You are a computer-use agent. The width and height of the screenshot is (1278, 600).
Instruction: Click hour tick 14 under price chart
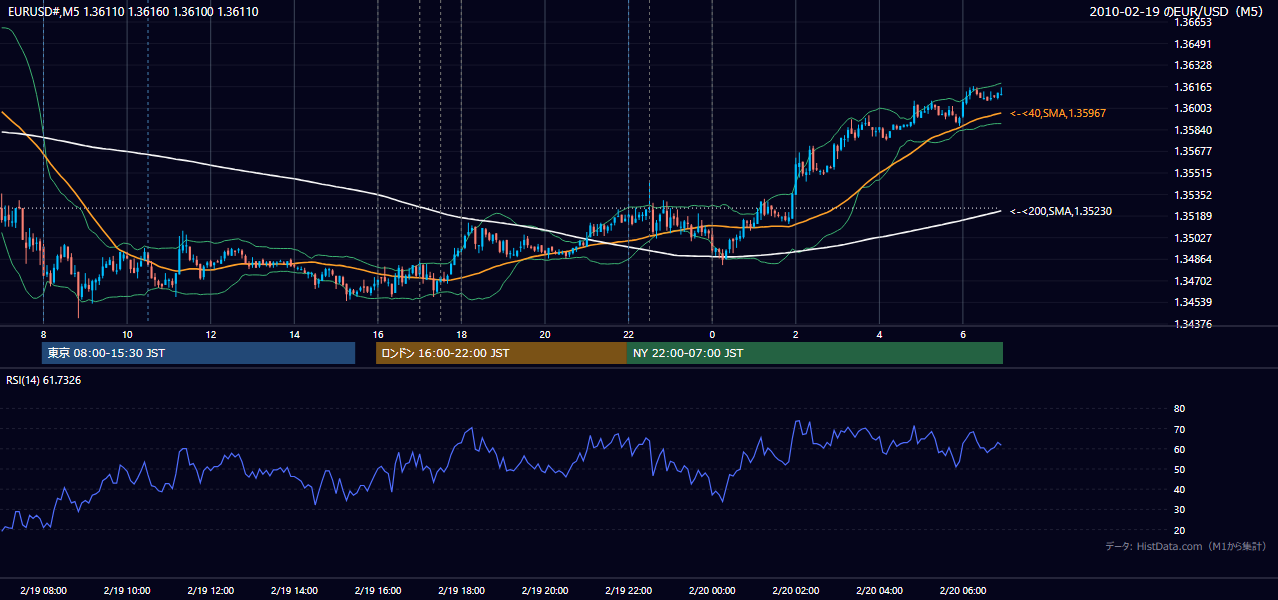[x=294, y=334]
